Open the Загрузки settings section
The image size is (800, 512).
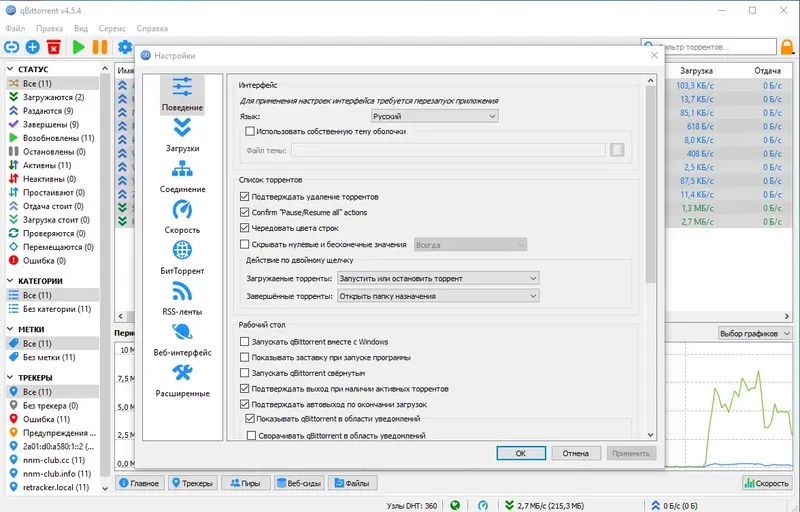182,136
